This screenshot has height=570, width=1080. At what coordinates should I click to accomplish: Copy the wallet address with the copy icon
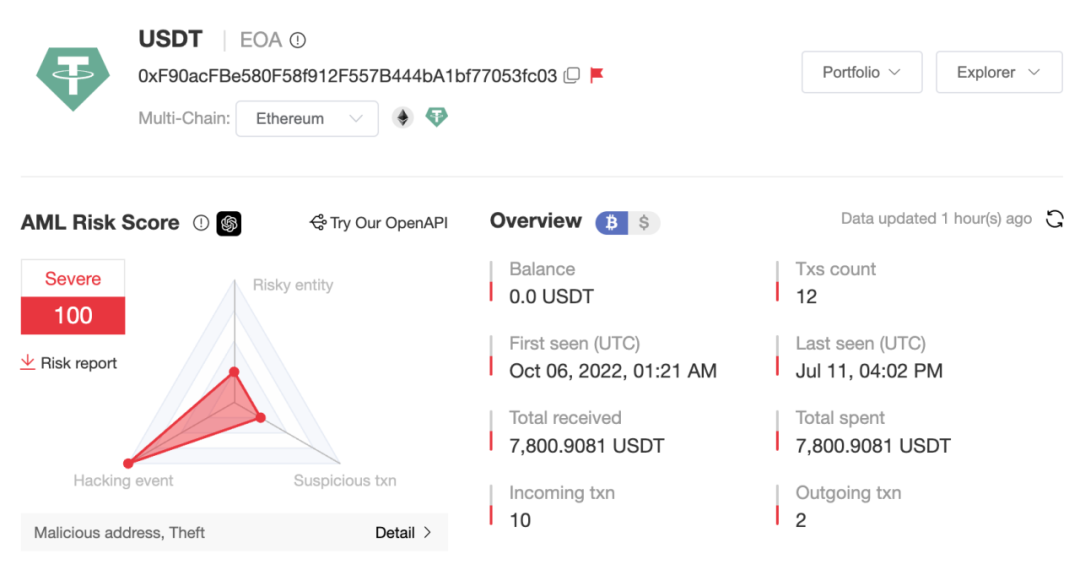(572, 75)
